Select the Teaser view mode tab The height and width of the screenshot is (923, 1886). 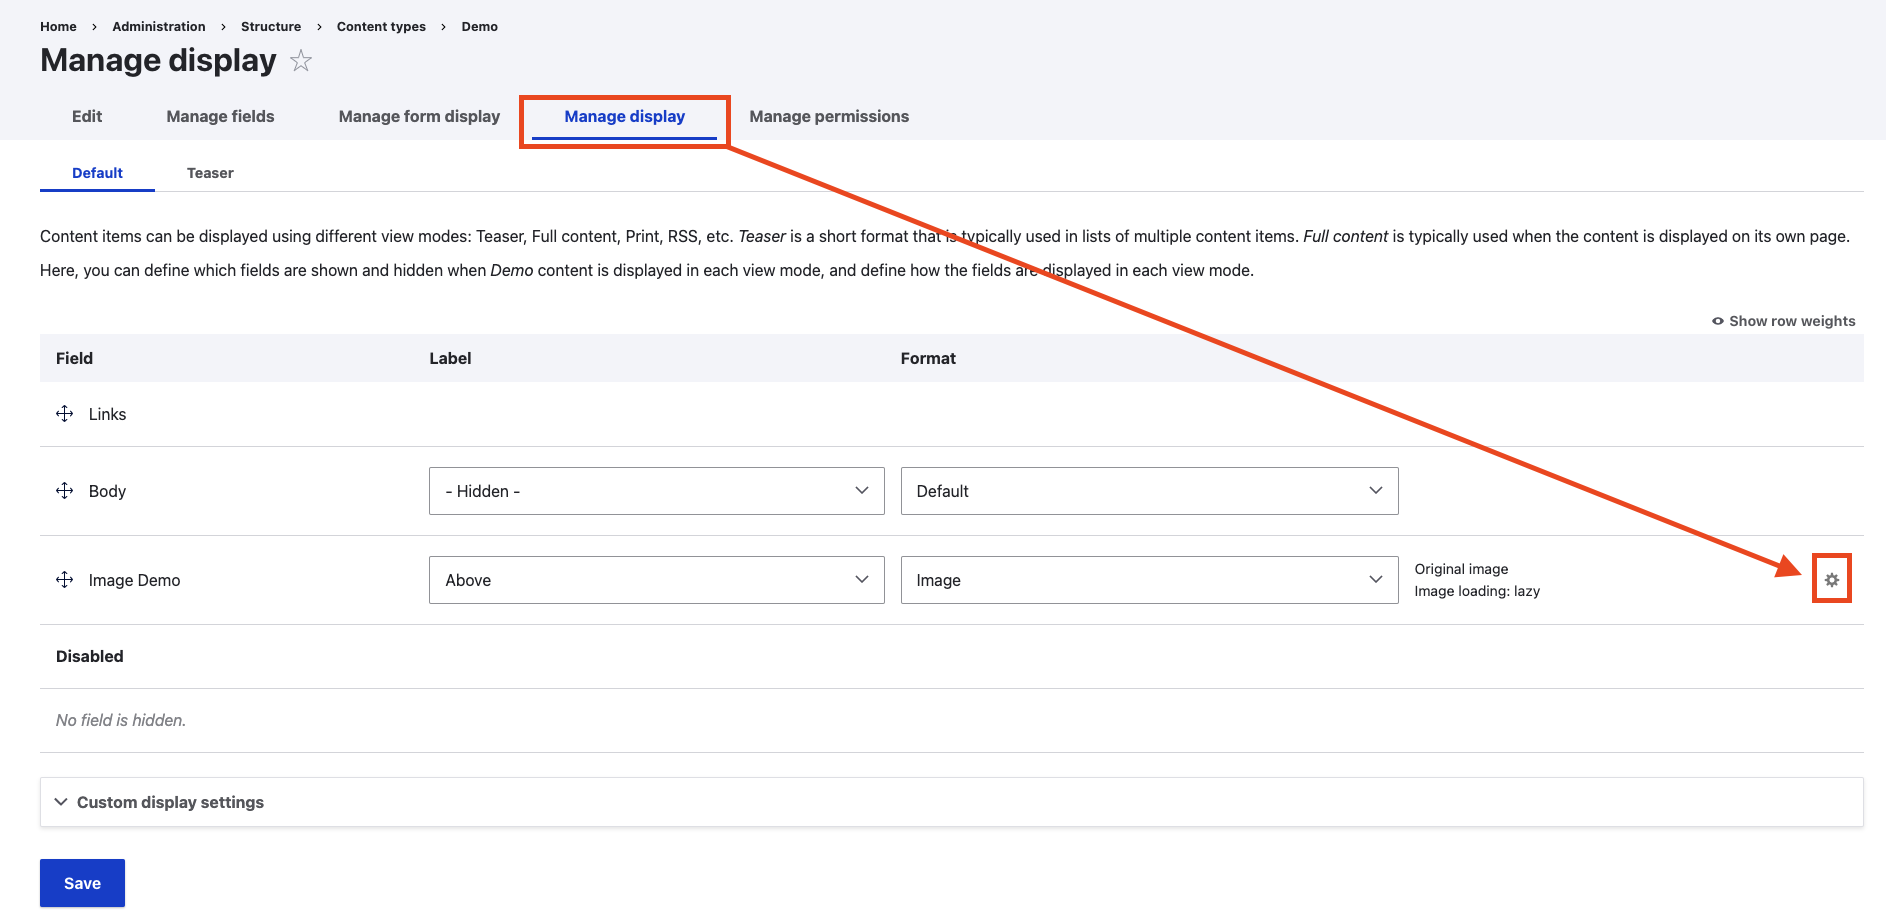210,173
